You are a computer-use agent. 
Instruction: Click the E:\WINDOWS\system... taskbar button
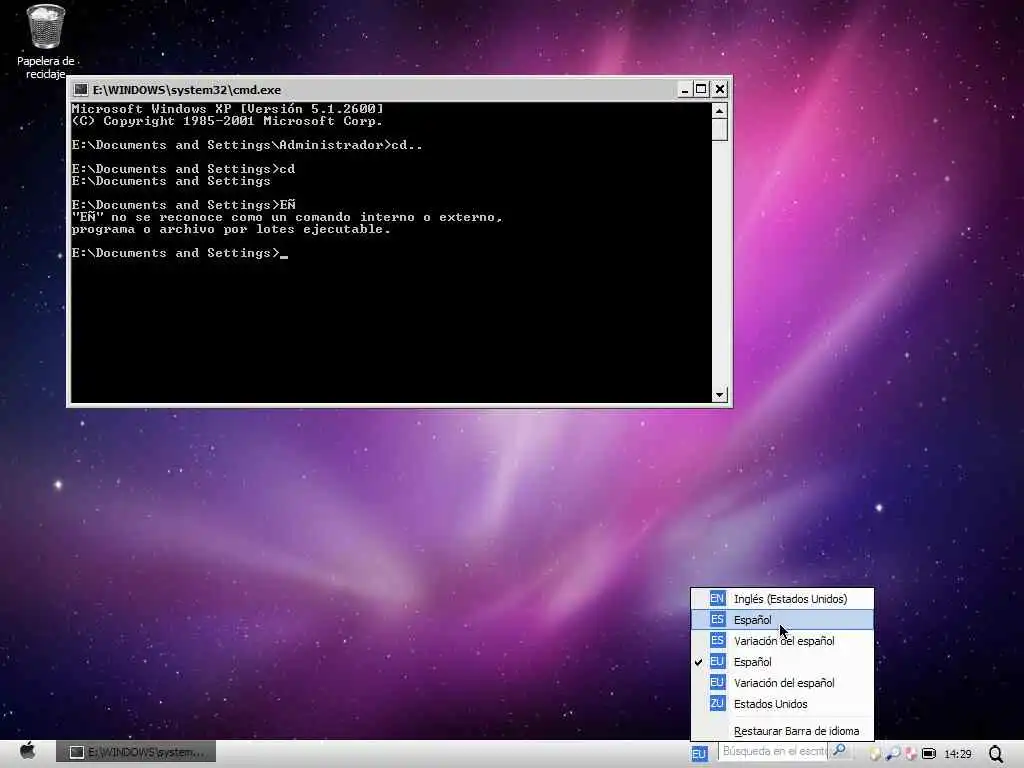pyautogui.click(x=136, y=752)
